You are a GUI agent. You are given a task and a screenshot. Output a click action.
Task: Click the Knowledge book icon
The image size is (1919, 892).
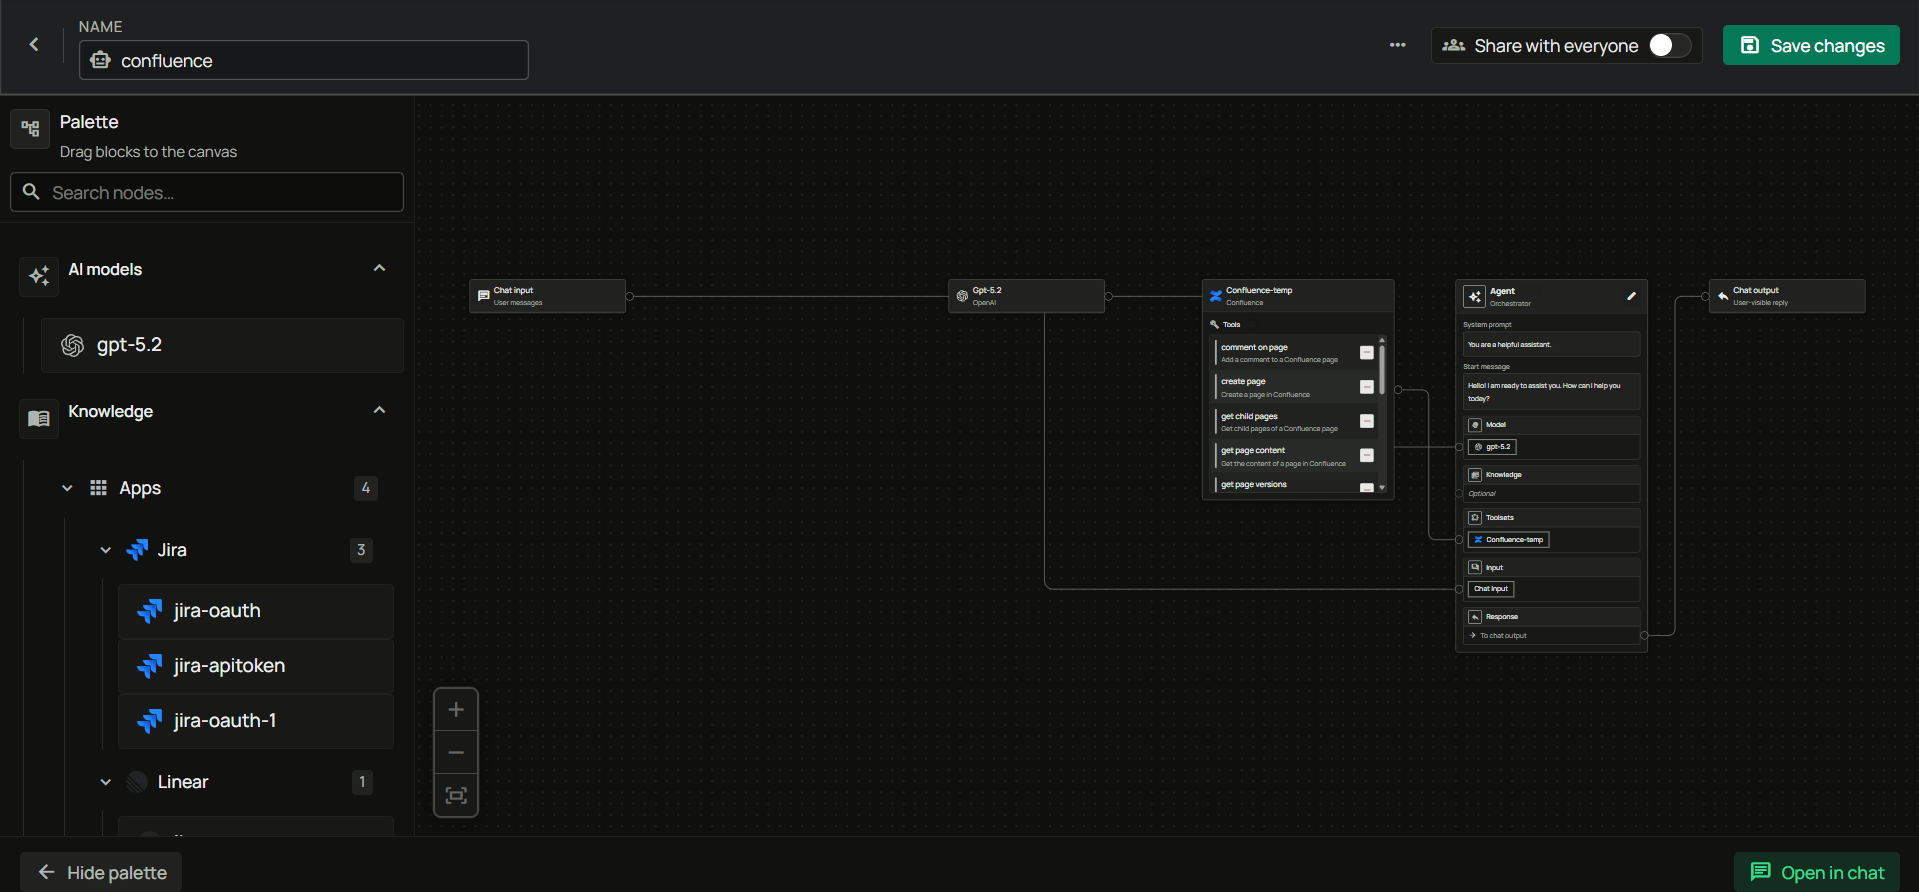point(39,418)
